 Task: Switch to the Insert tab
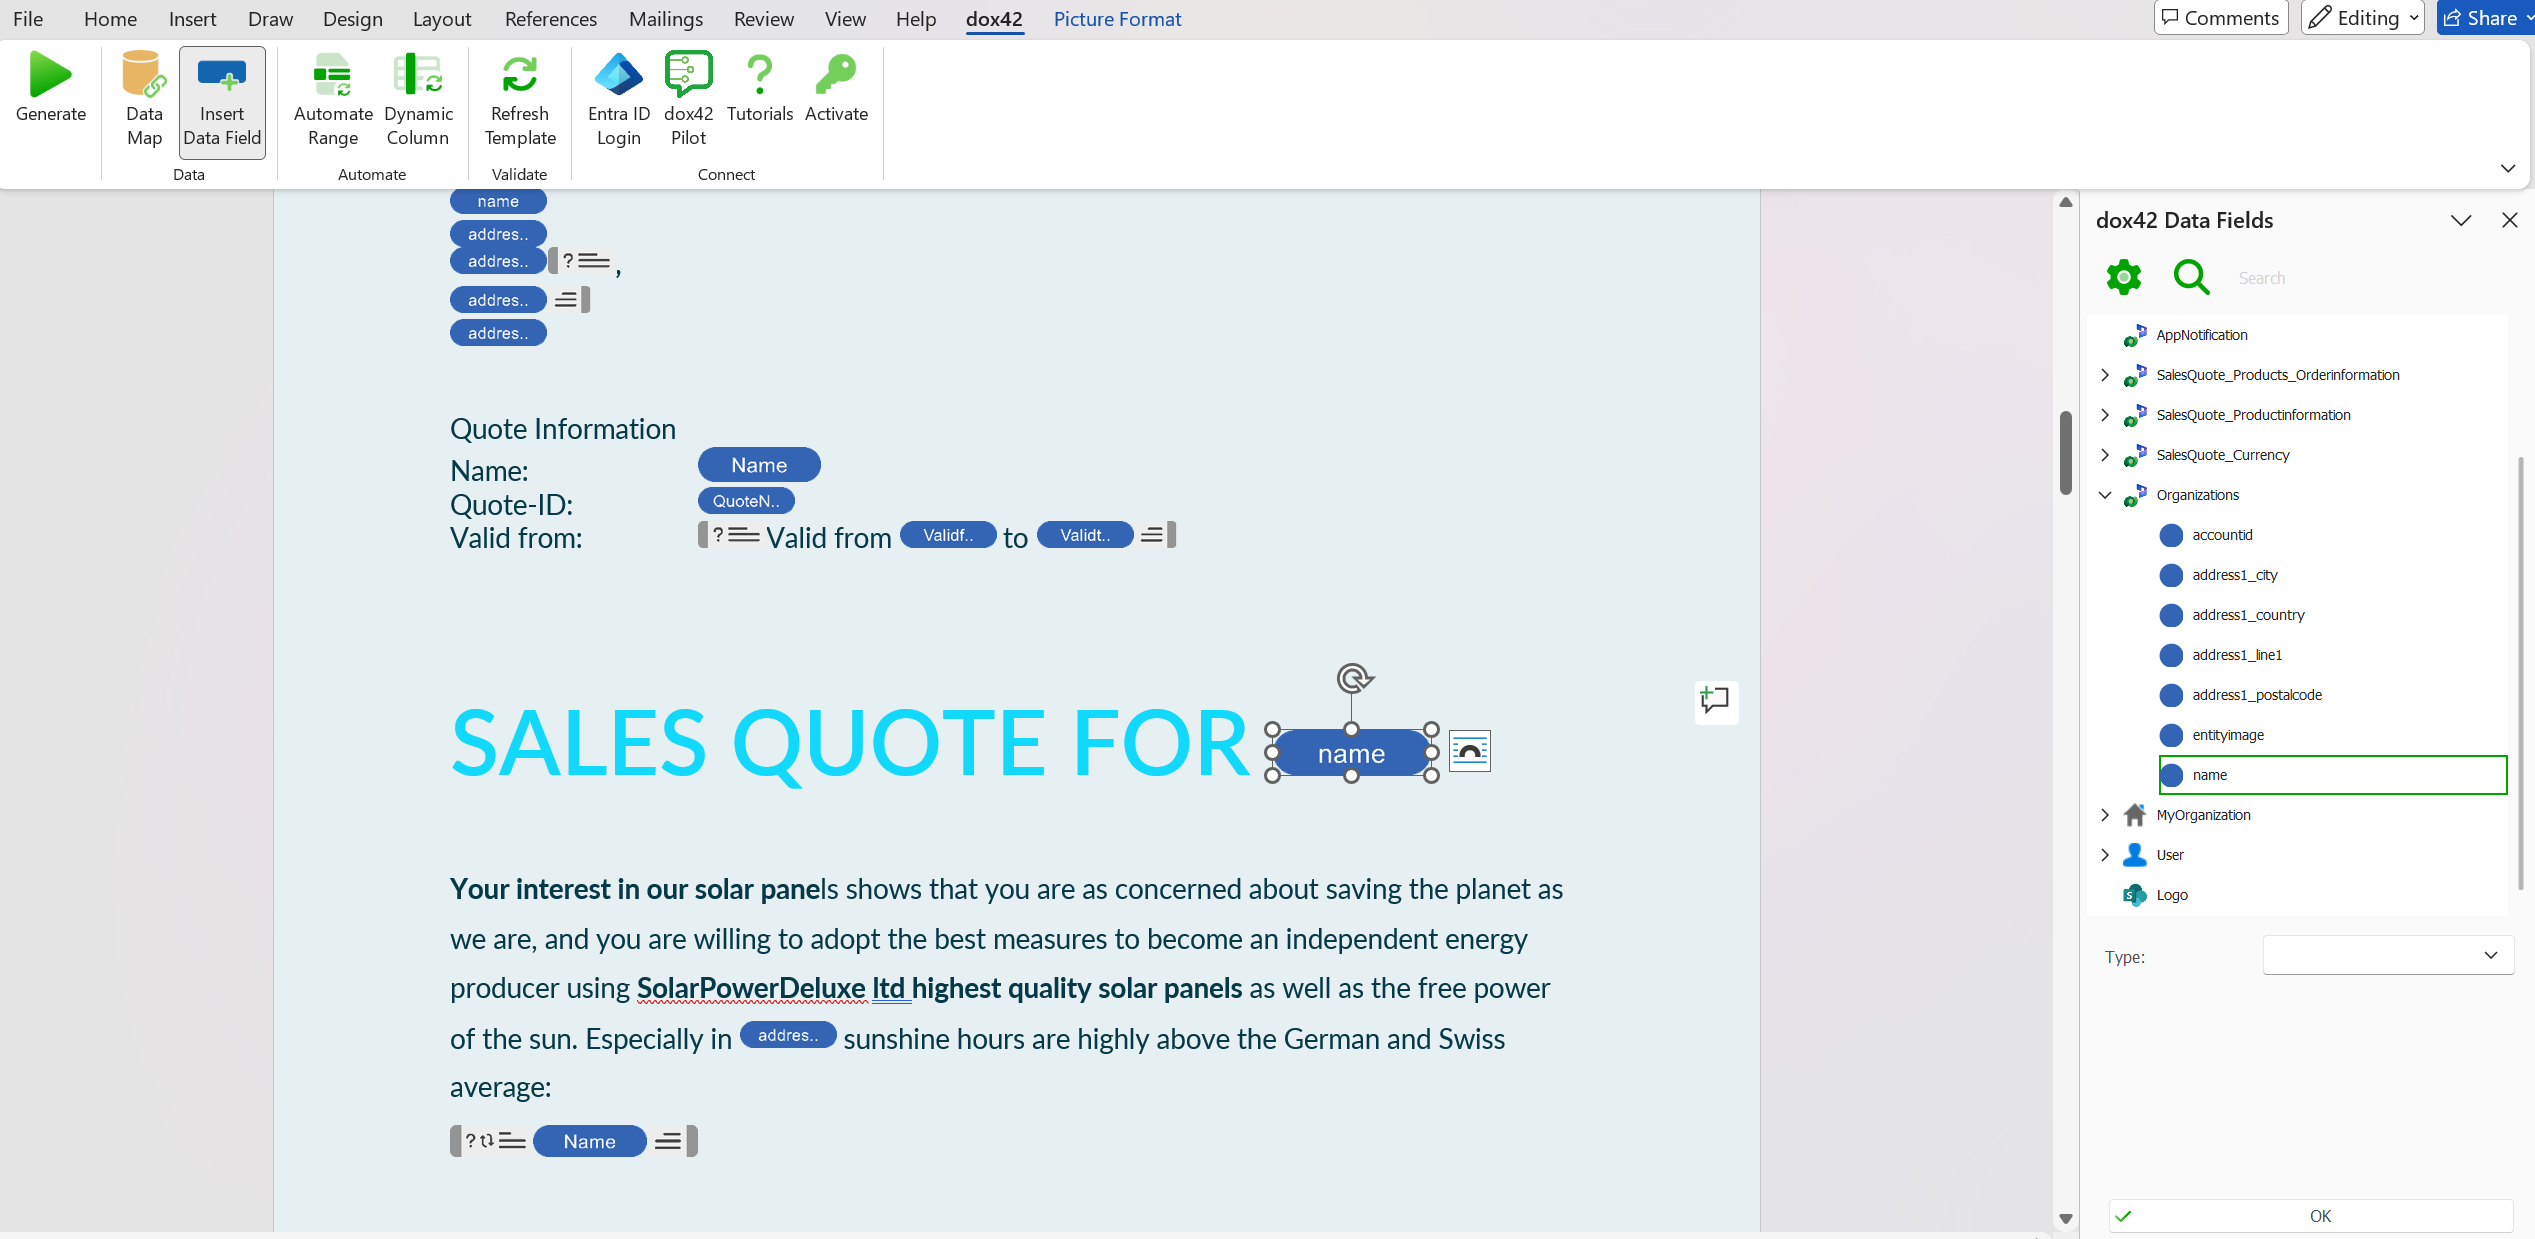click(x=192, y=19)
